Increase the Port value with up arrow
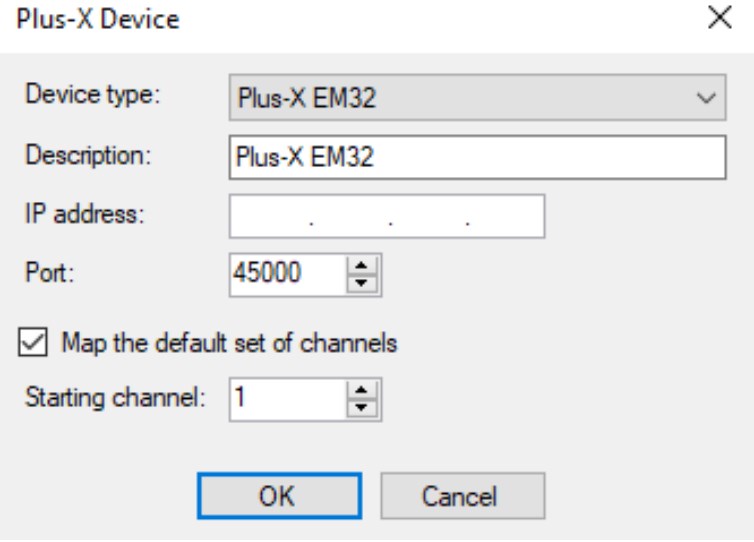Screen dimensions: 754x542 pyautogui.click(x=362, y=265)
